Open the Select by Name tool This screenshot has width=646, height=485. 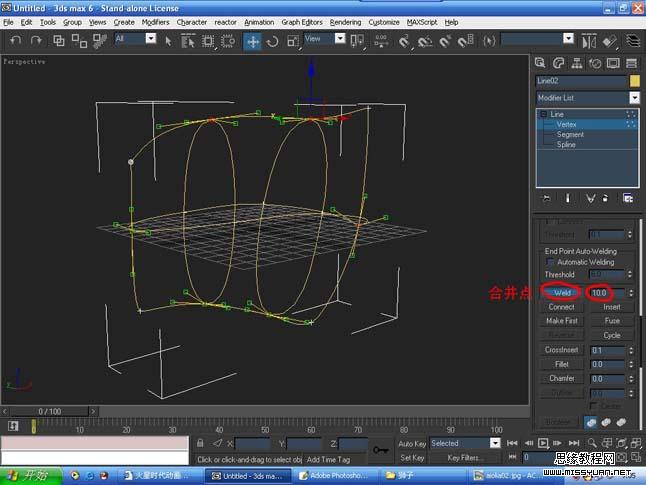(188, 41)
